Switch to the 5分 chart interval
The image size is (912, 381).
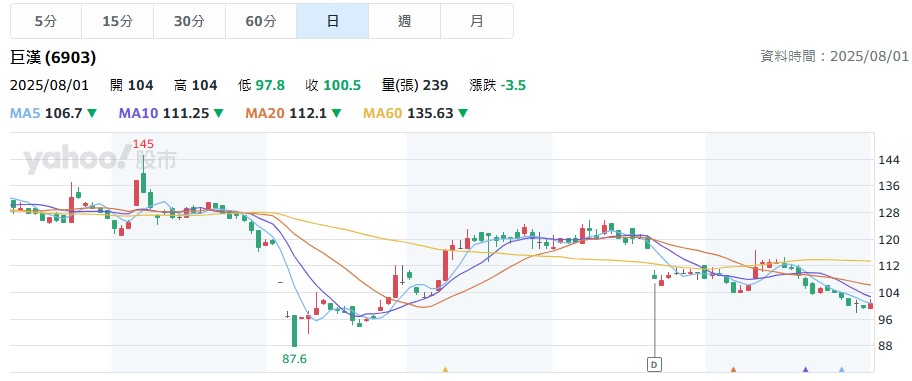point(46,22)
